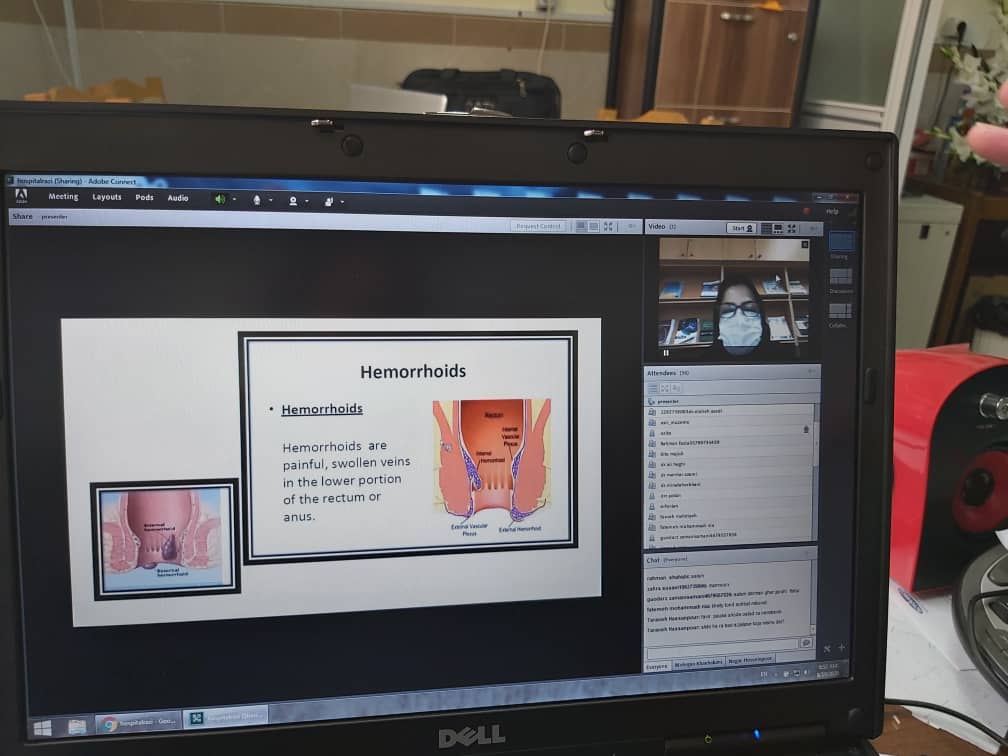
Task: Open the Audio menu
Action: (x=178, y=198)
